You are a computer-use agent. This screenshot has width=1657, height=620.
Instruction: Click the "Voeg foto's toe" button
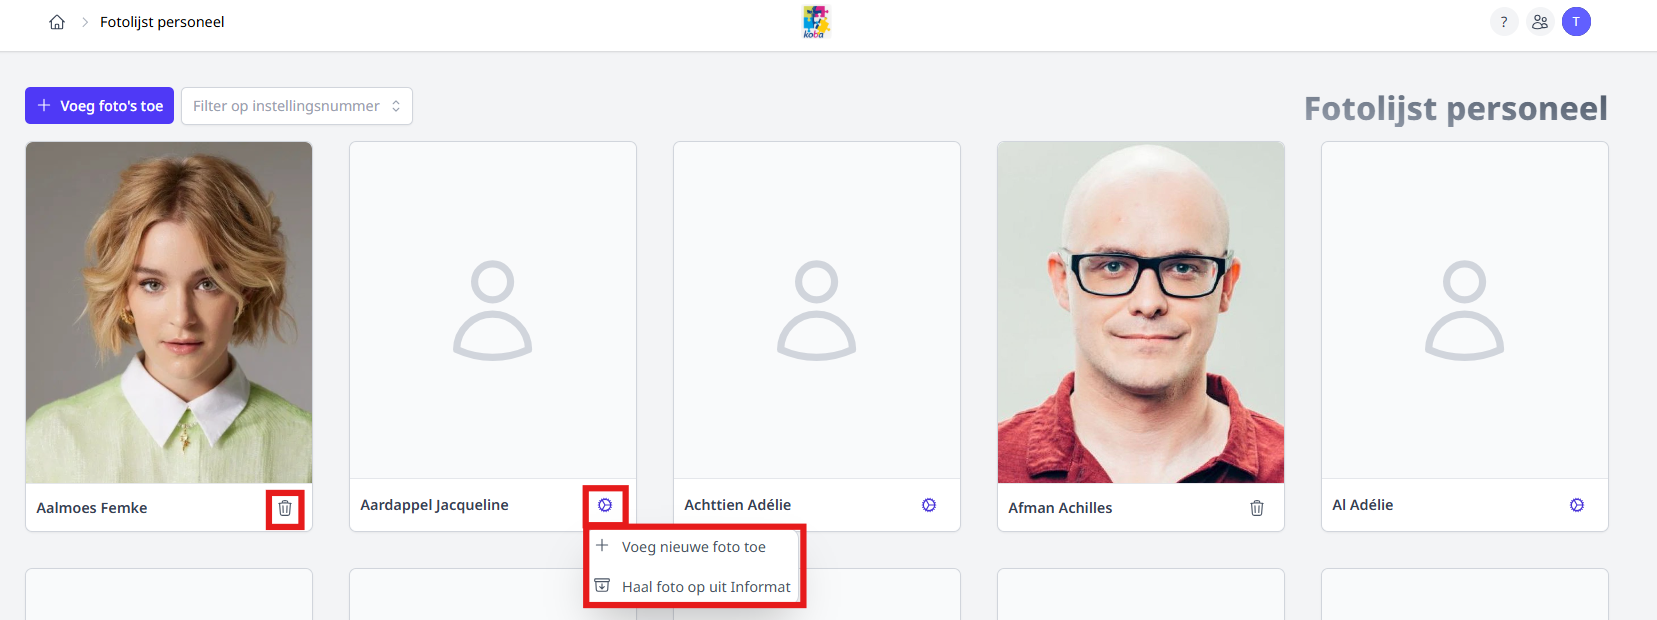100,106
